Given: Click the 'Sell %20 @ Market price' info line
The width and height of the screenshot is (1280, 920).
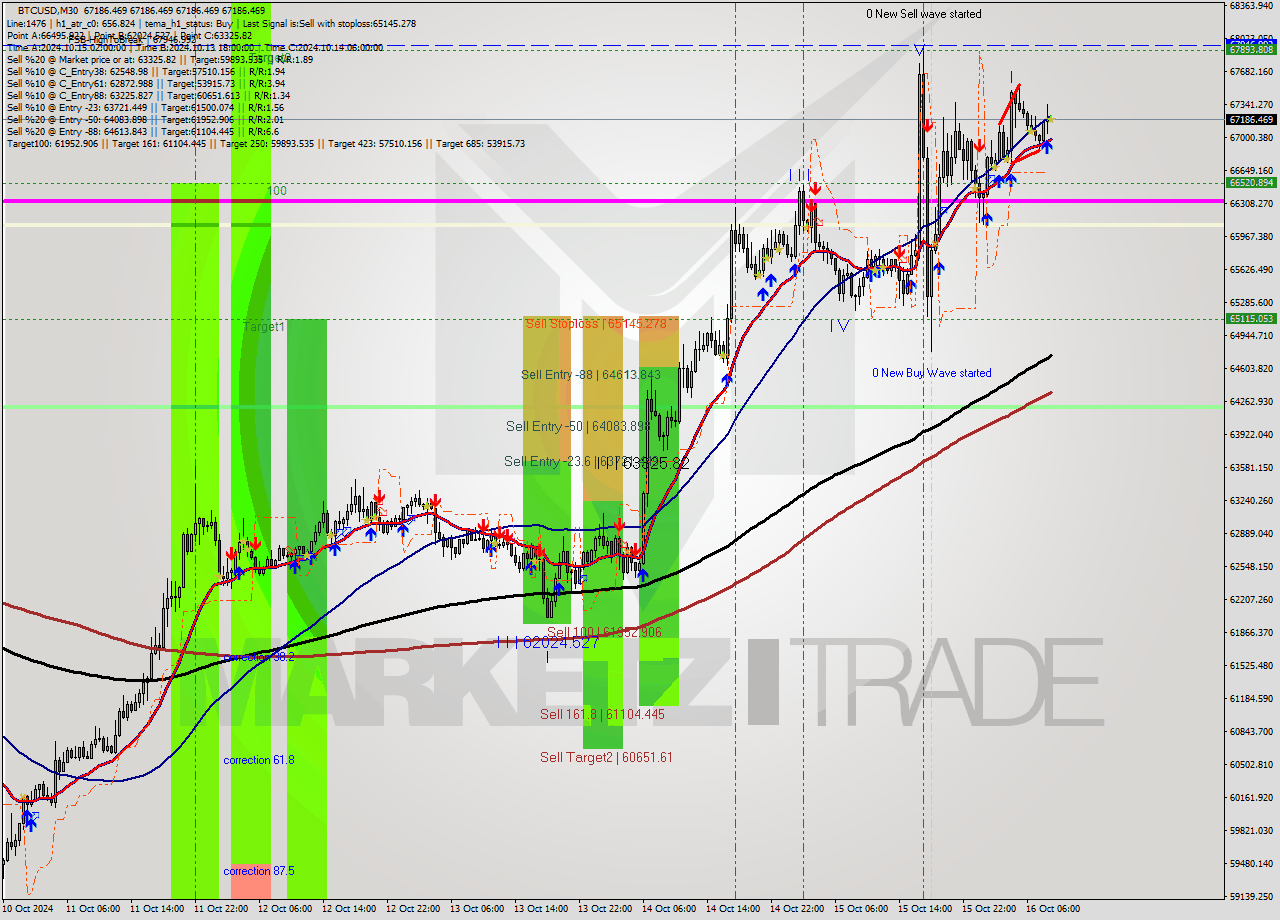Looking at the screenshot, I should [x=160, y=59].
